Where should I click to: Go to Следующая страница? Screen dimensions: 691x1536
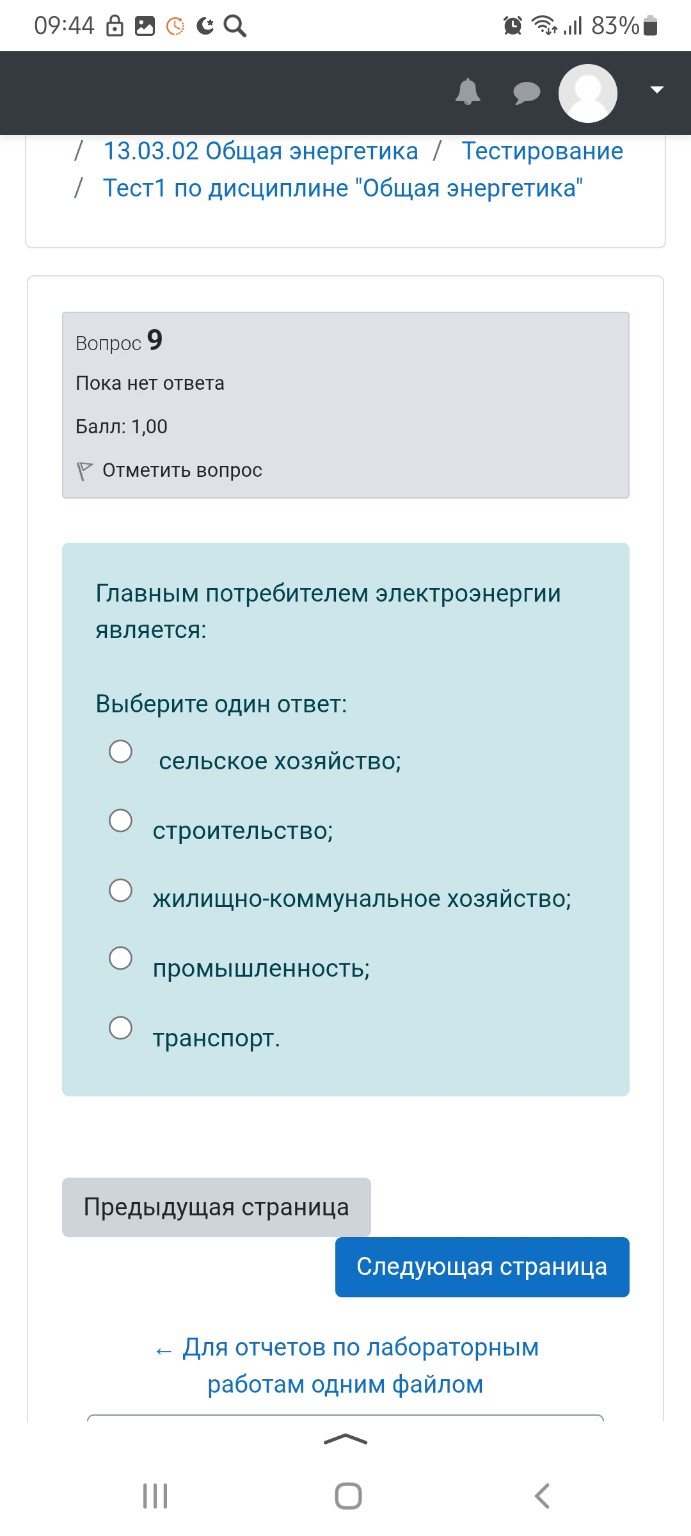click(482, 1266)
